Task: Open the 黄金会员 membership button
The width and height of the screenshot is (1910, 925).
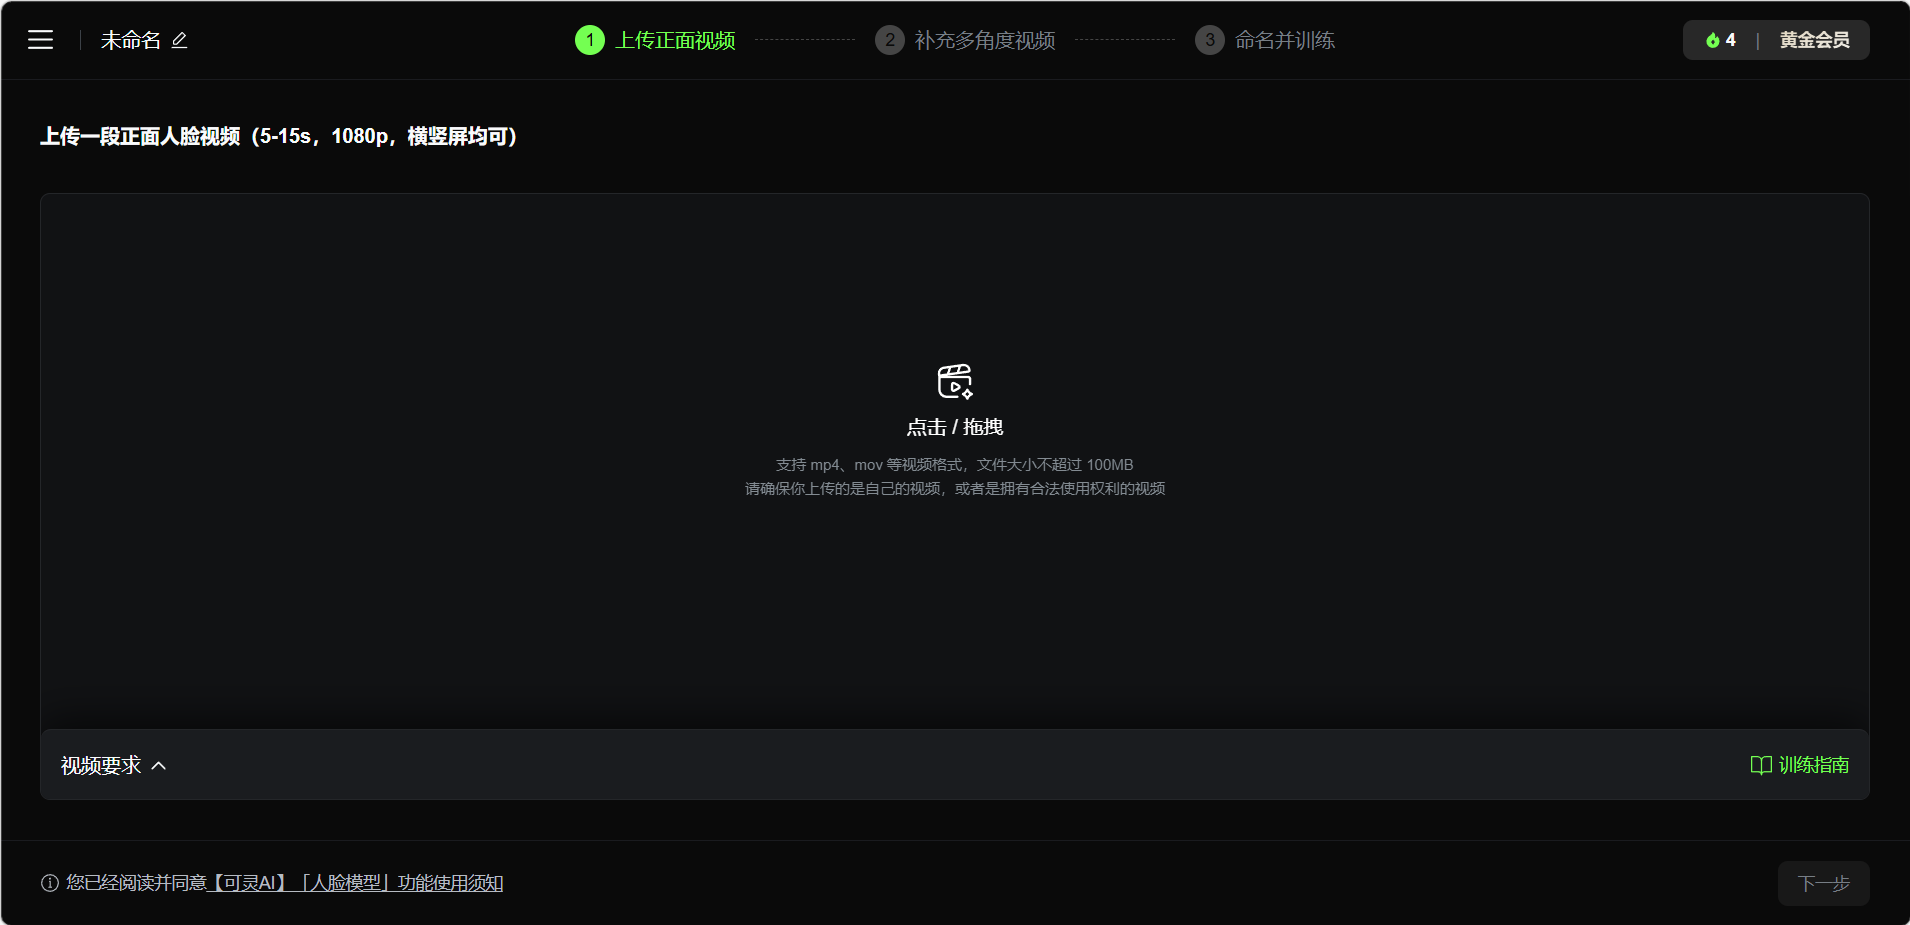Action: click(x=1814, y=40)
